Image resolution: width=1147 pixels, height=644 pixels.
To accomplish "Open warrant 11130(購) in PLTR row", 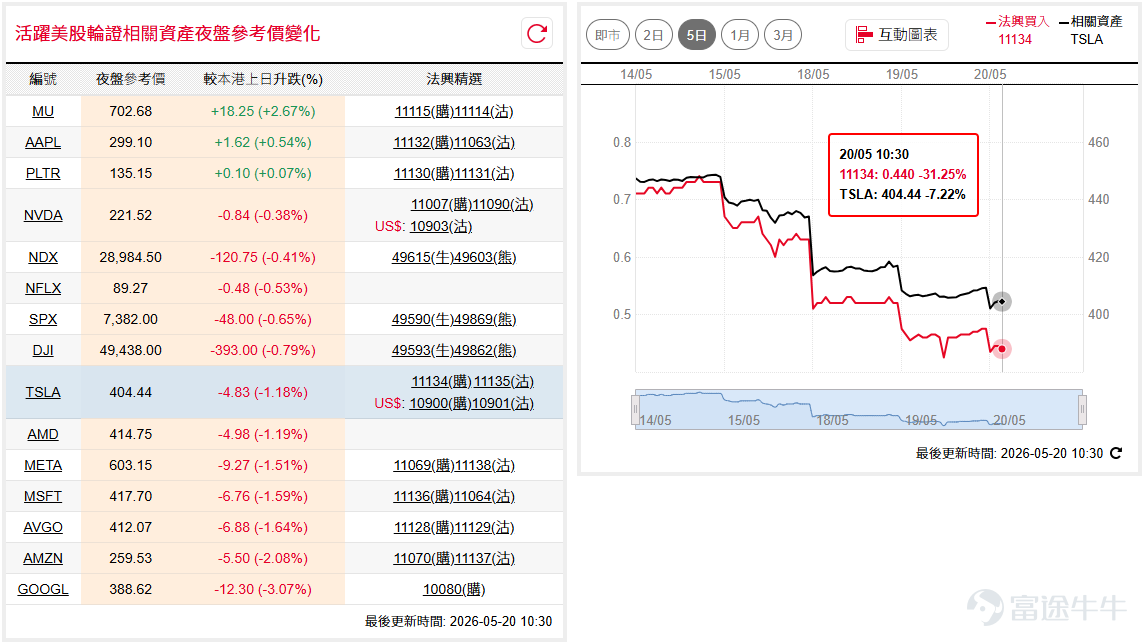I will [424, 173].
